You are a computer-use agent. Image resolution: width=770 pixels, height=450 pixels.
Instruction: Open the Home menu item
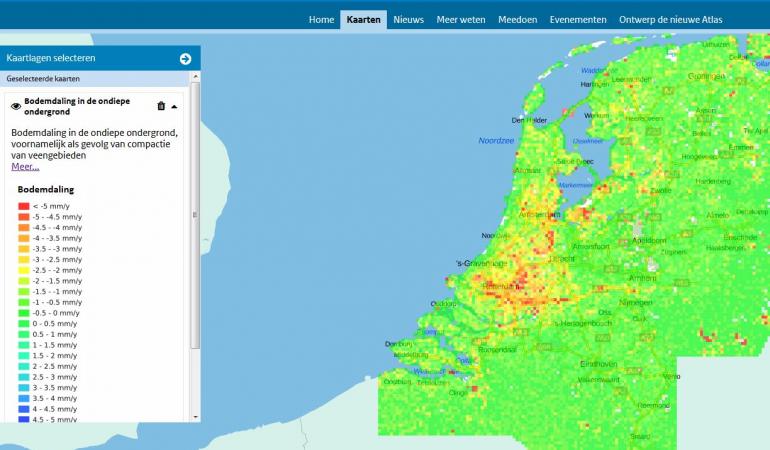[321, 20]
